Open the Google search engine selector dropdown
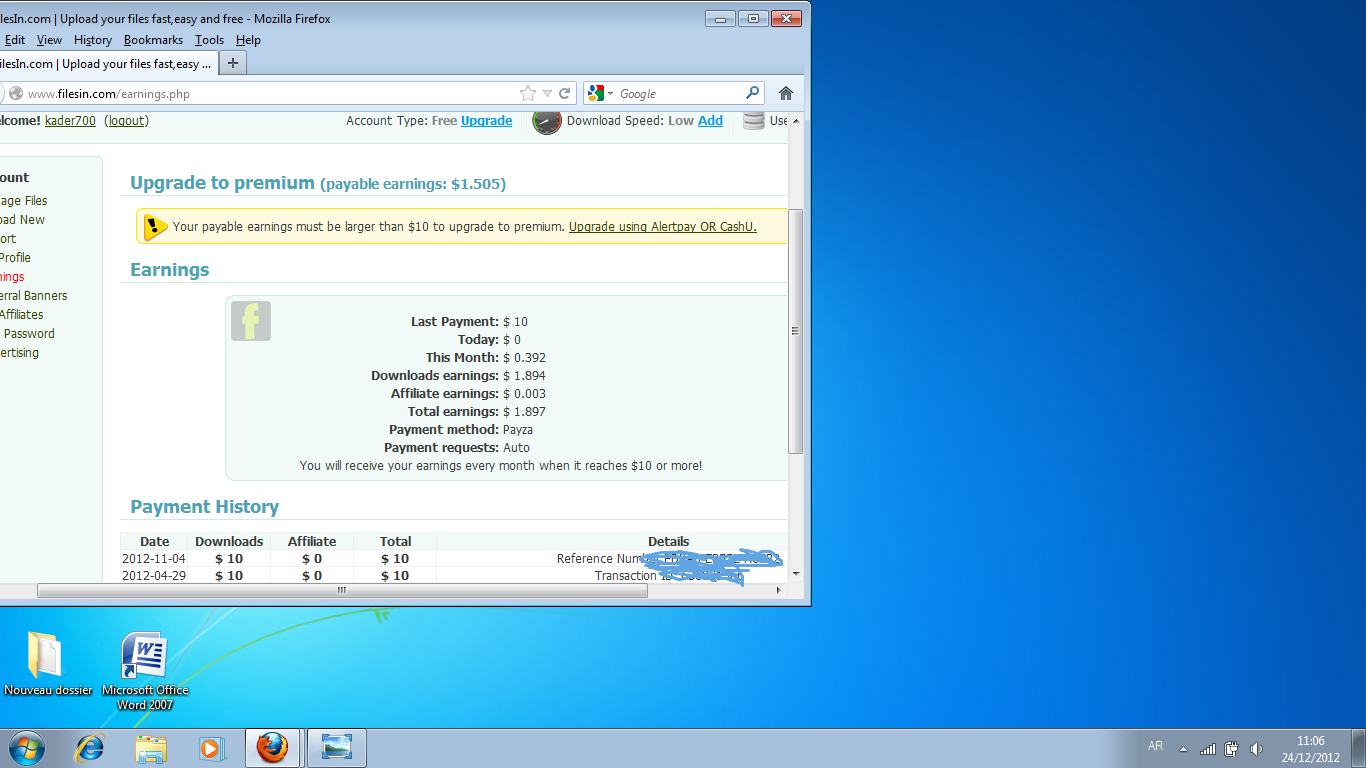Screen dimensions: 1366x768 click(601, 93)
